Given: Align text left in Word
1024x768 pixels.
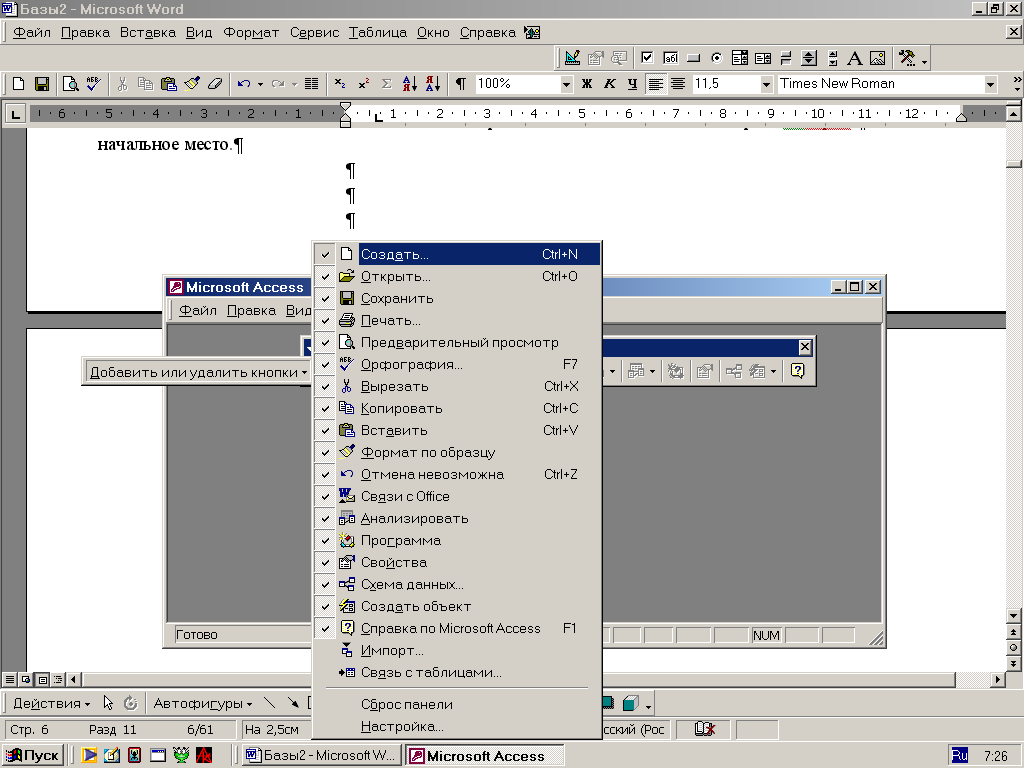Looking at the screenshot, I should pyautogui.click(x=656, y=84).
